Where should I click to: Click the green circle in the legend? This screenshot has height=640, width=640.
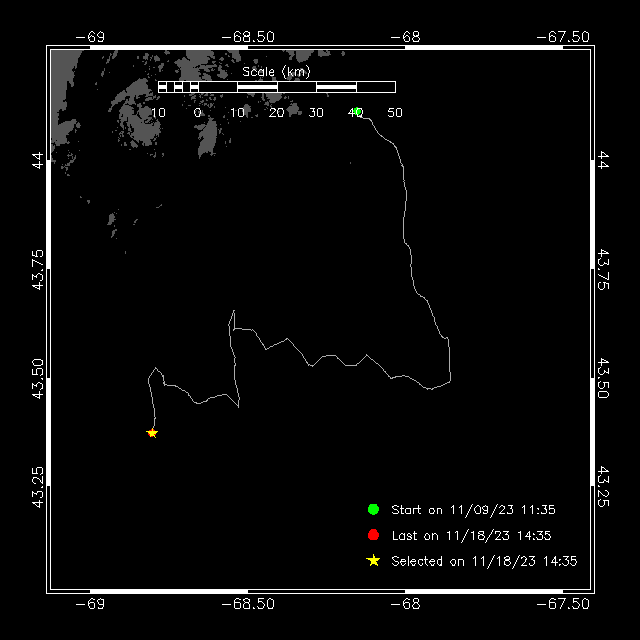coord(373,510)
